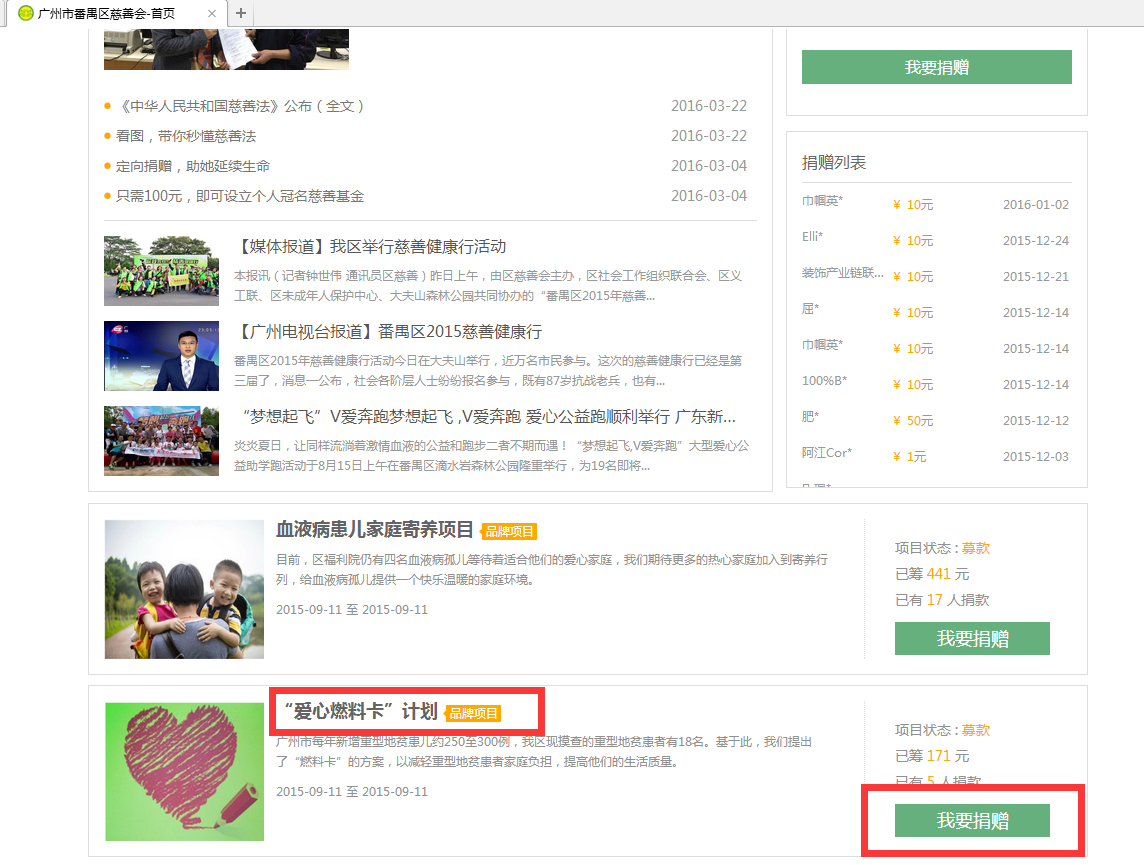This screenshot has height=865, width=1144.
Task: Open 《中华人民共和国慈善法》公布（全文） news link
Action: pyautogui.click(x=239, y=106)
